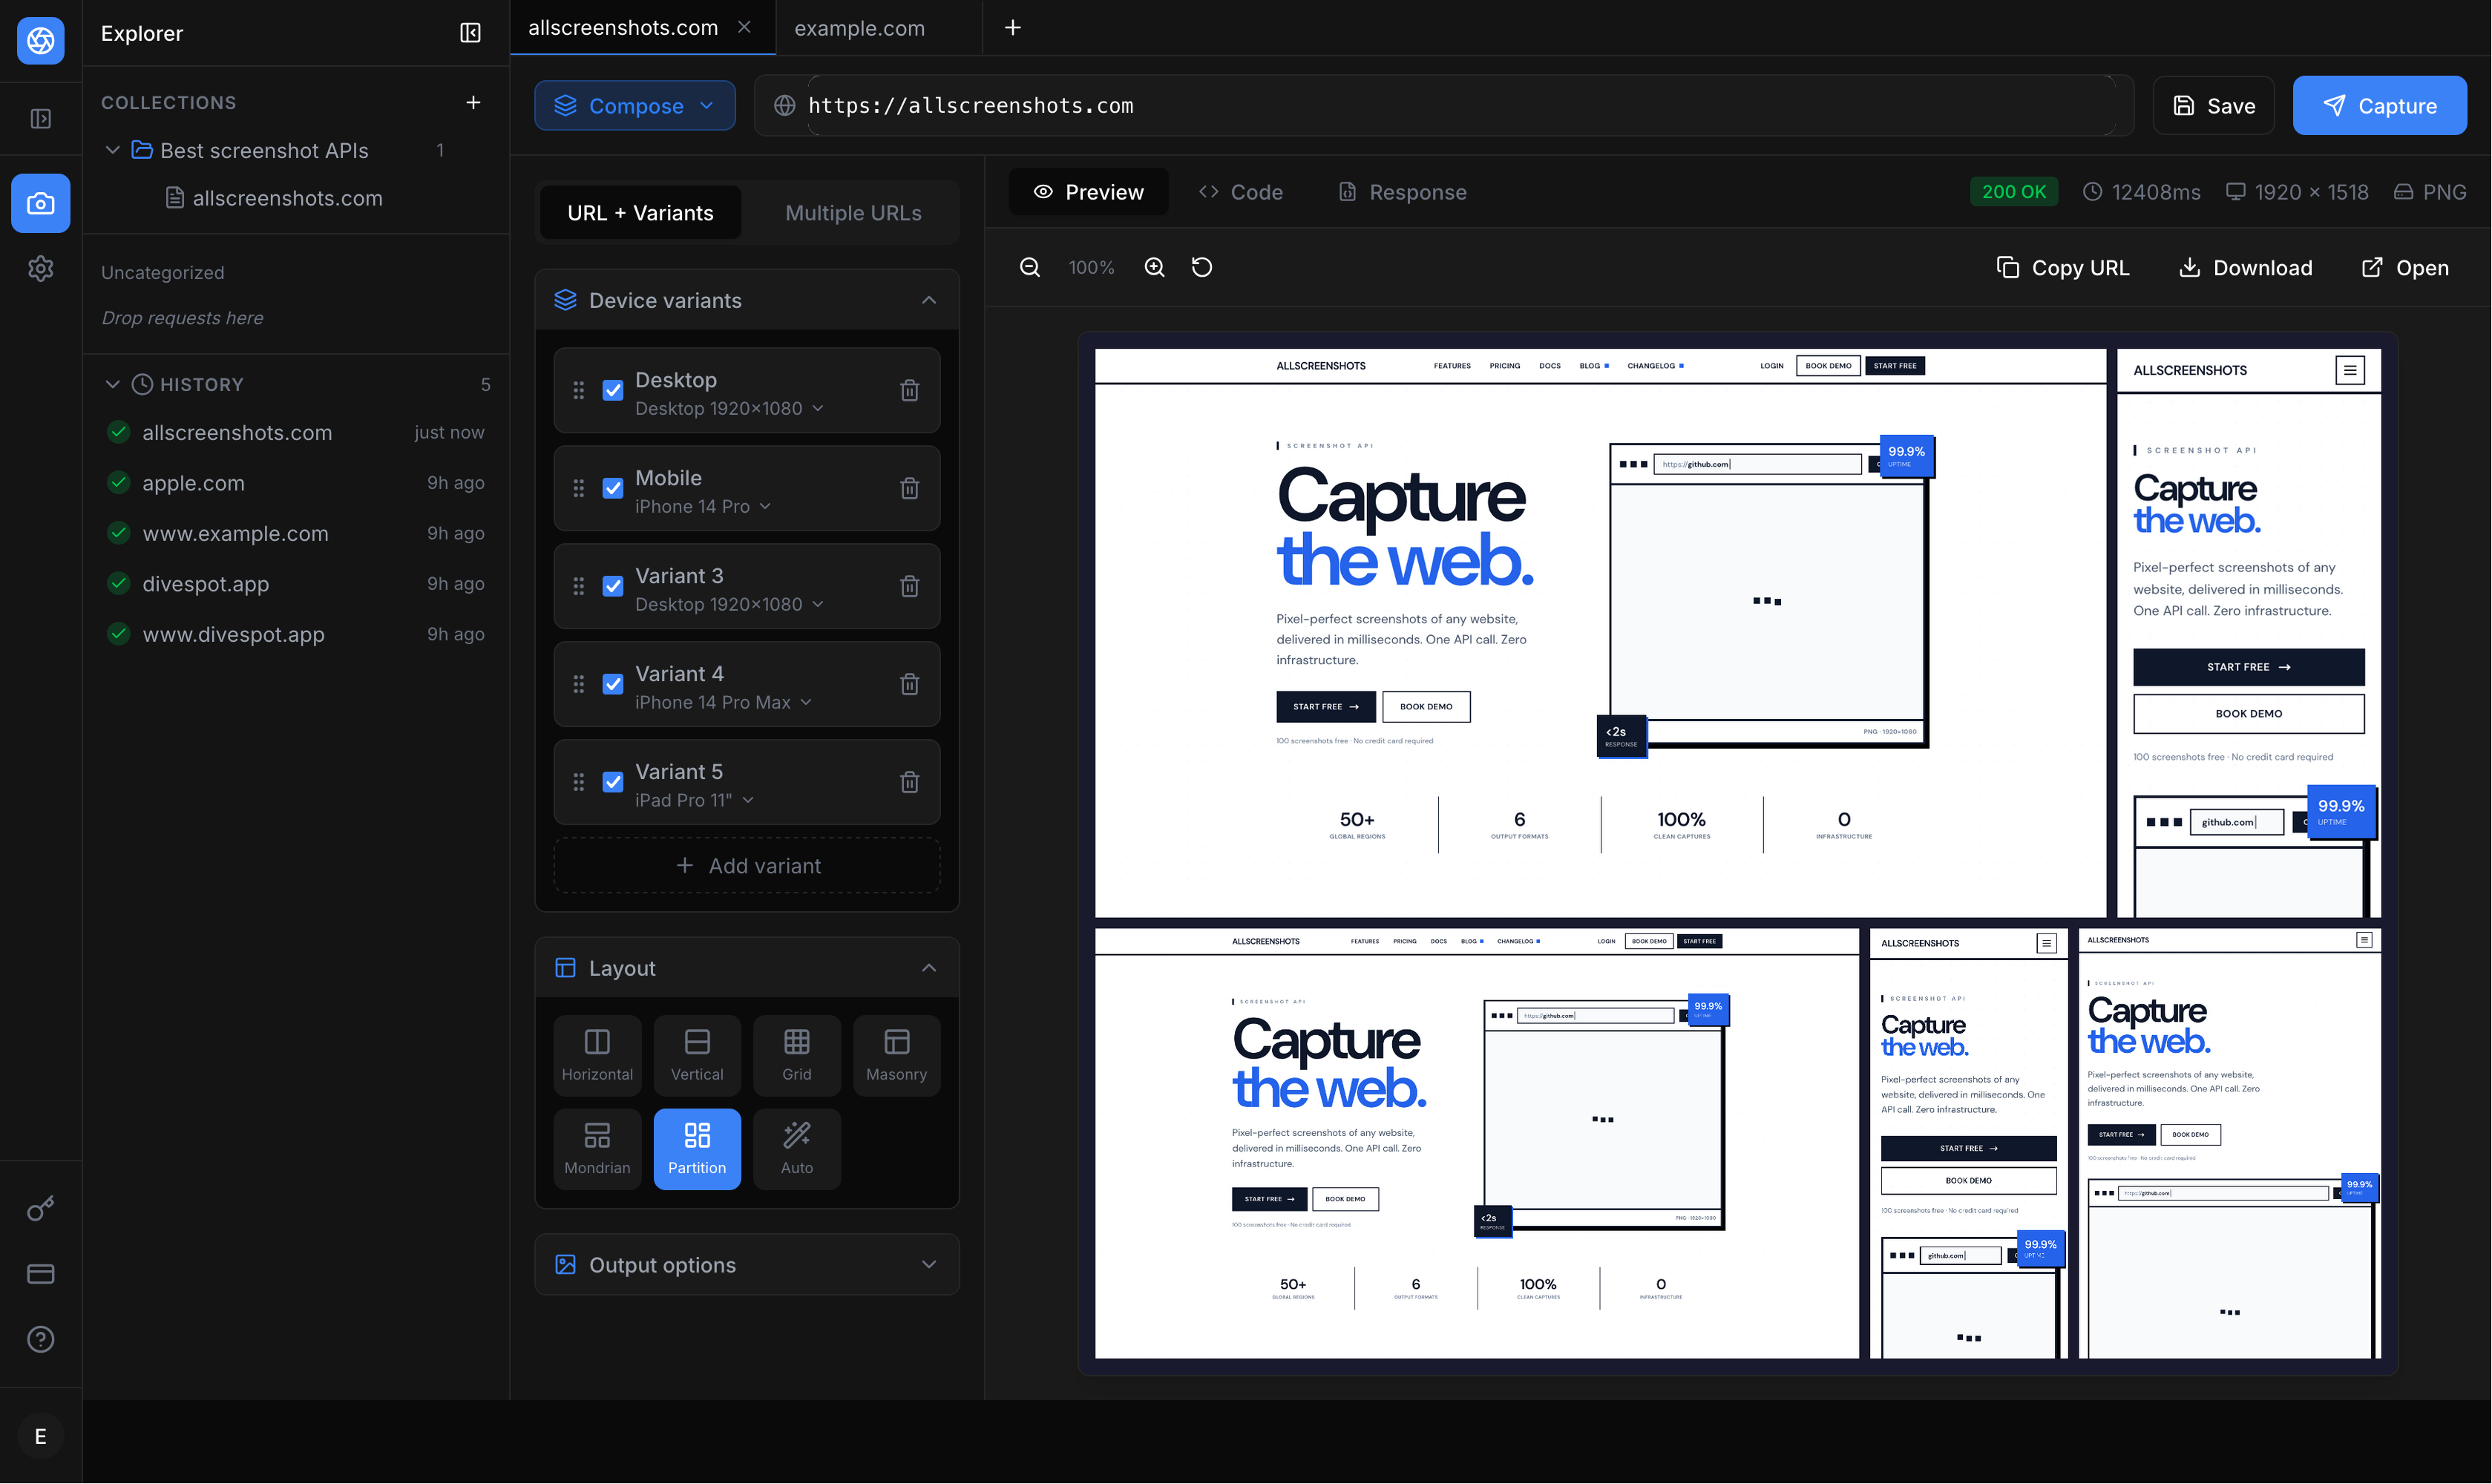2492x1484 pixels.
Task: Open the settings gear in the sidebar
Action: point(40,268)
